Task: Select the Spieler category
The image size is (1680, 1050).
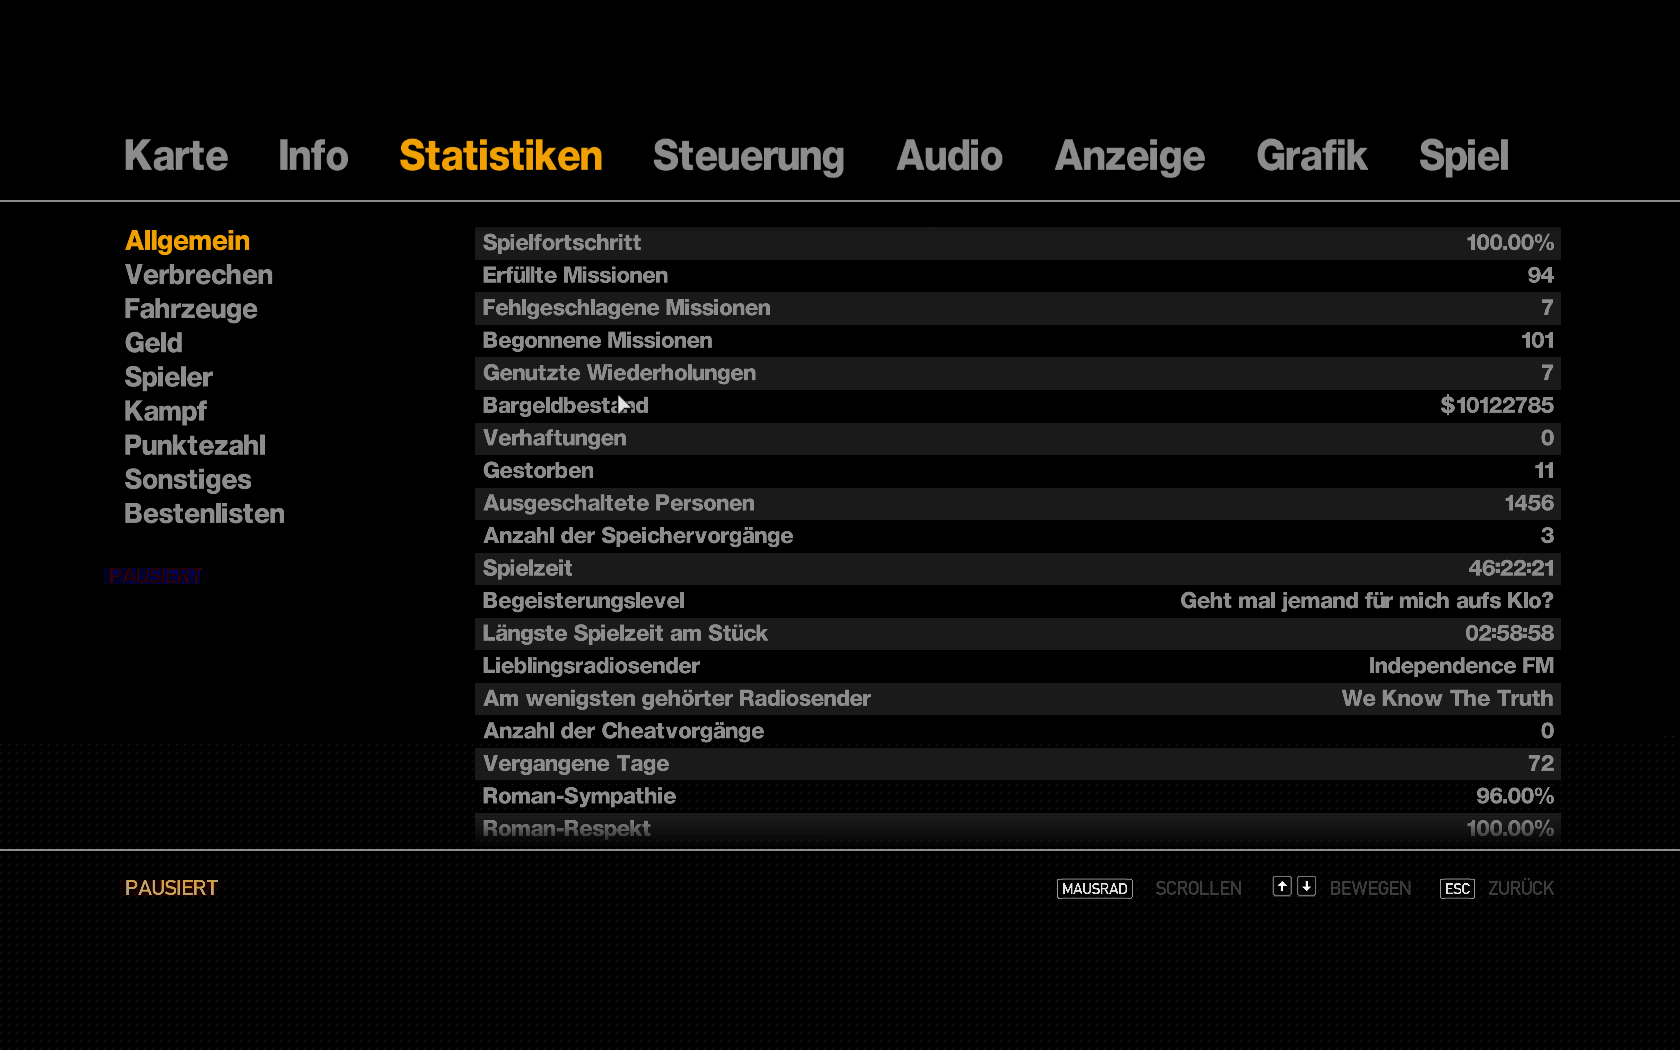Action: [169, 377]
